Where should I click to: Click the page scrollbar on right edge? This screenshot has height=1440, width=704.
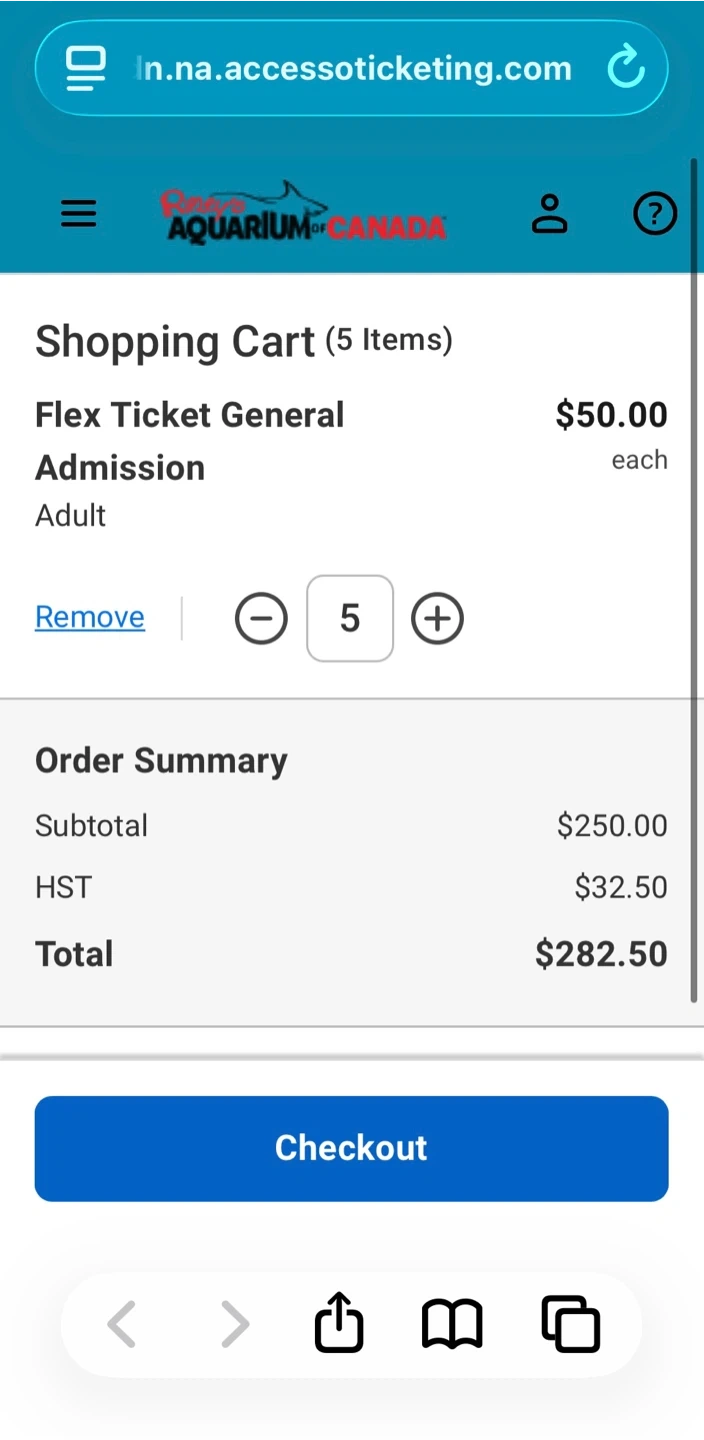point(694,580)
